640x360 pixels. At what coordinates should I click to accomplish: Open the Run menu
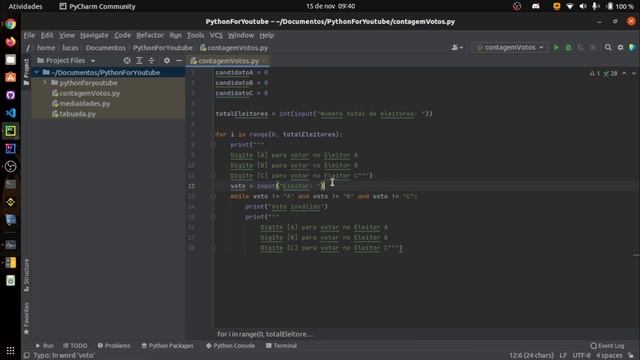[176, 35]
